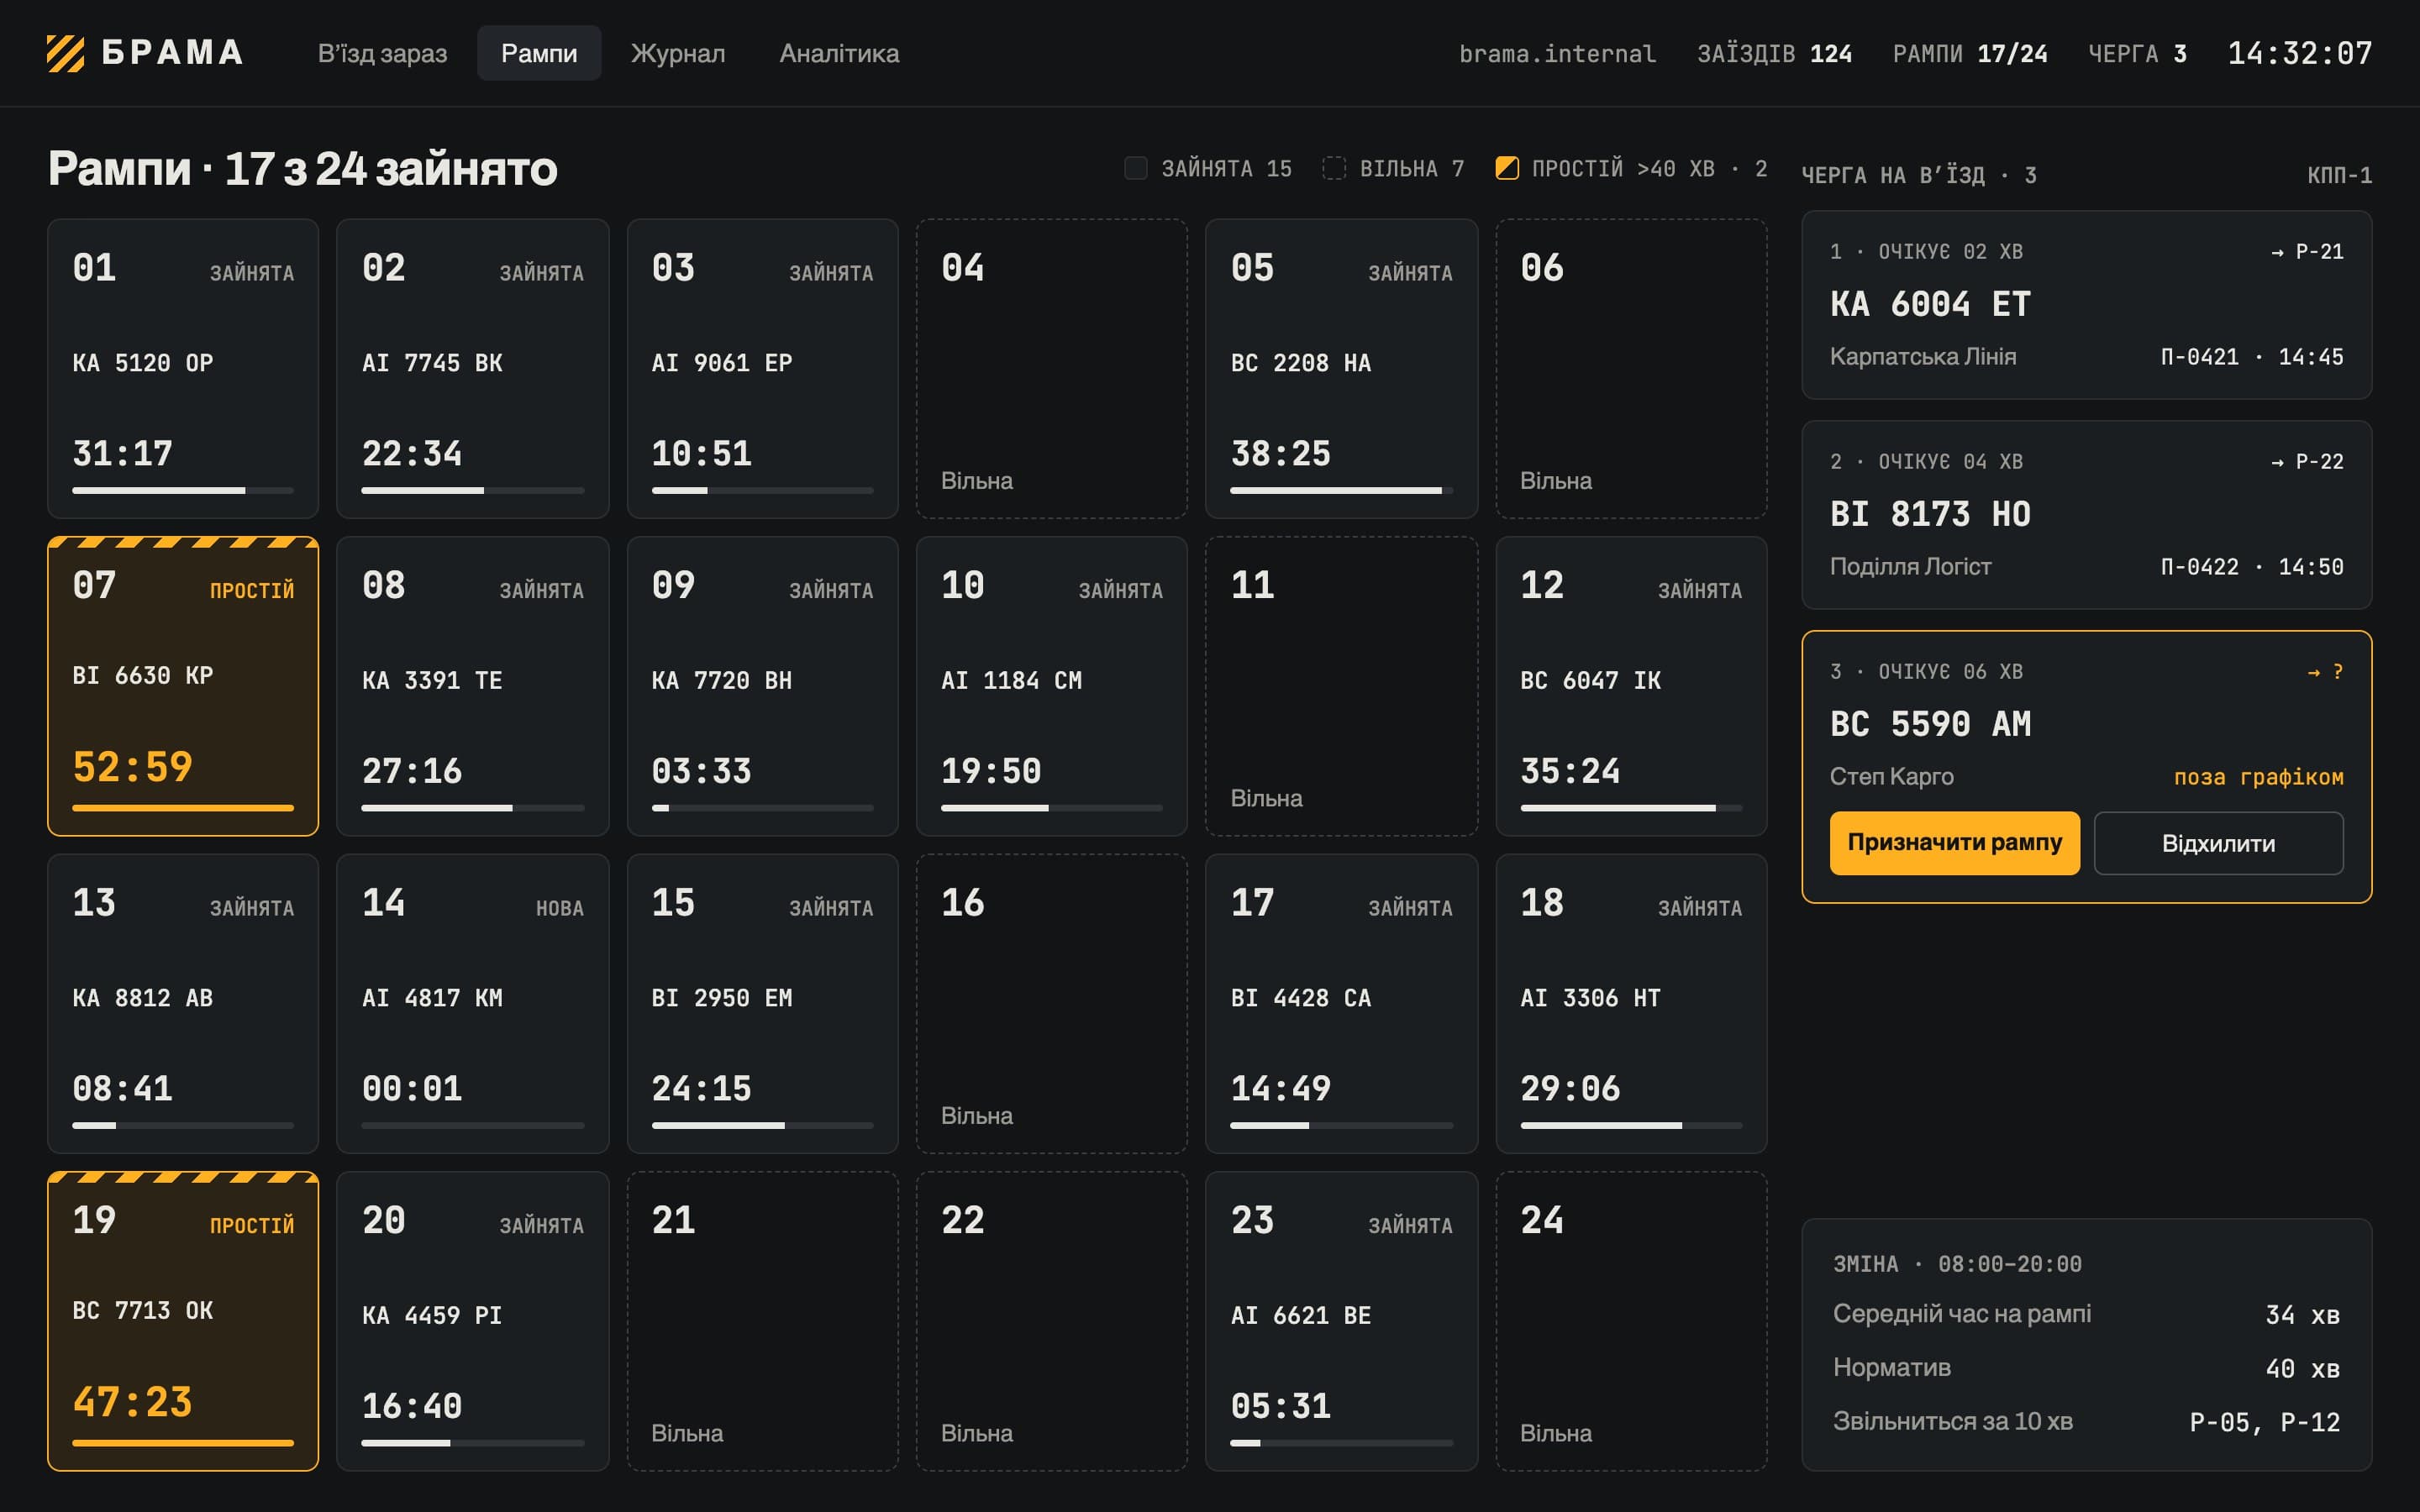Select idle ramp 19 card BC 7713 OK
Screen dimensions: 2420x1512
[x=183, y=1321]
